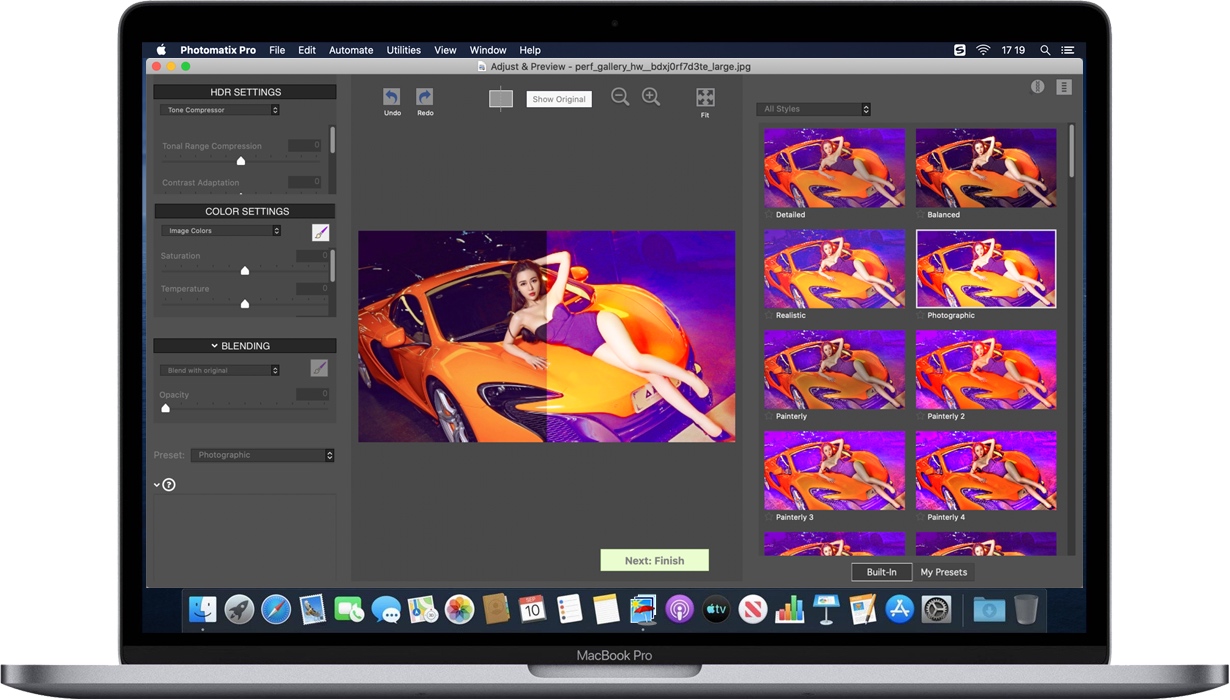Click the Undo icon
The width and height of the screenshot is (1230, 700).
pyautogui.click(x=391, y=97)
